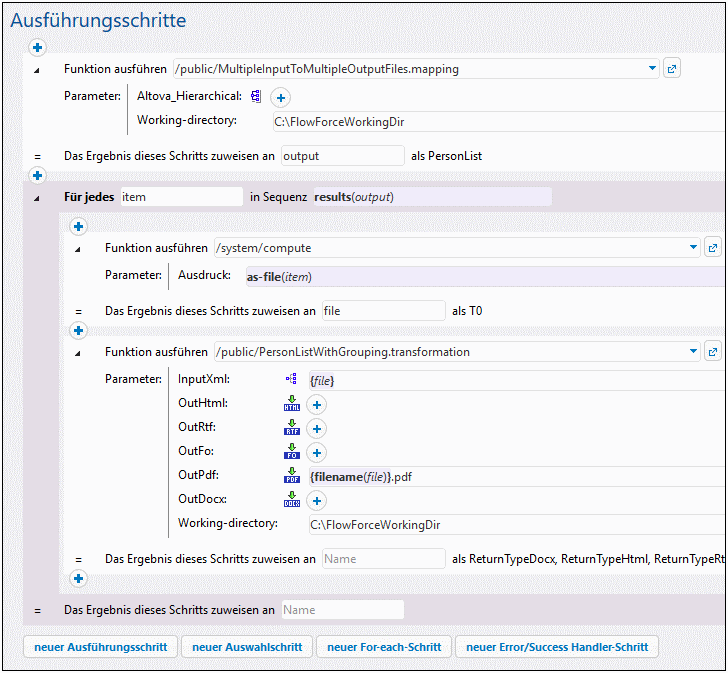Open the dropdown for the MultipleInputToMultipleOutputFiles.mapping function
The width and height of the screenshot is (728, 673).
(653, 69)
